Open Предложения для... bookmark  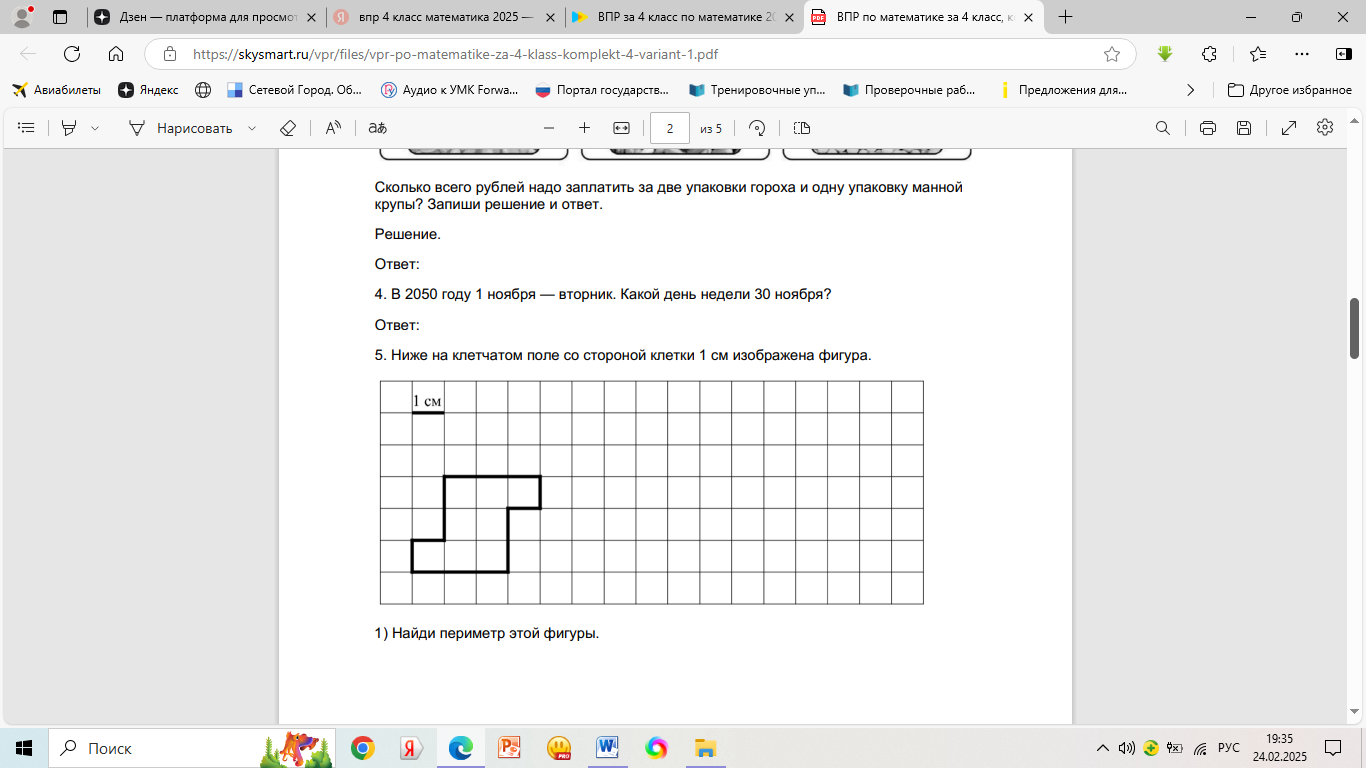(x=1063, y=90)
